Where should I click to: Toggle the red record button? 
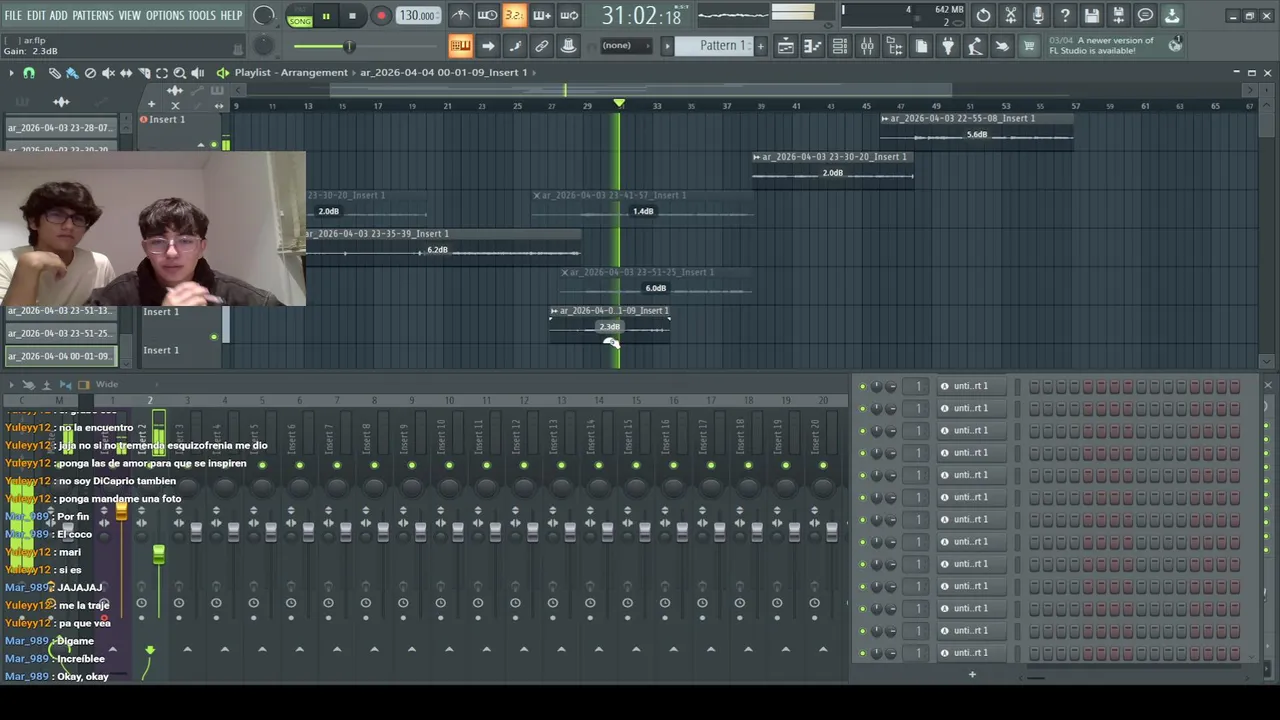pos(381,16)
